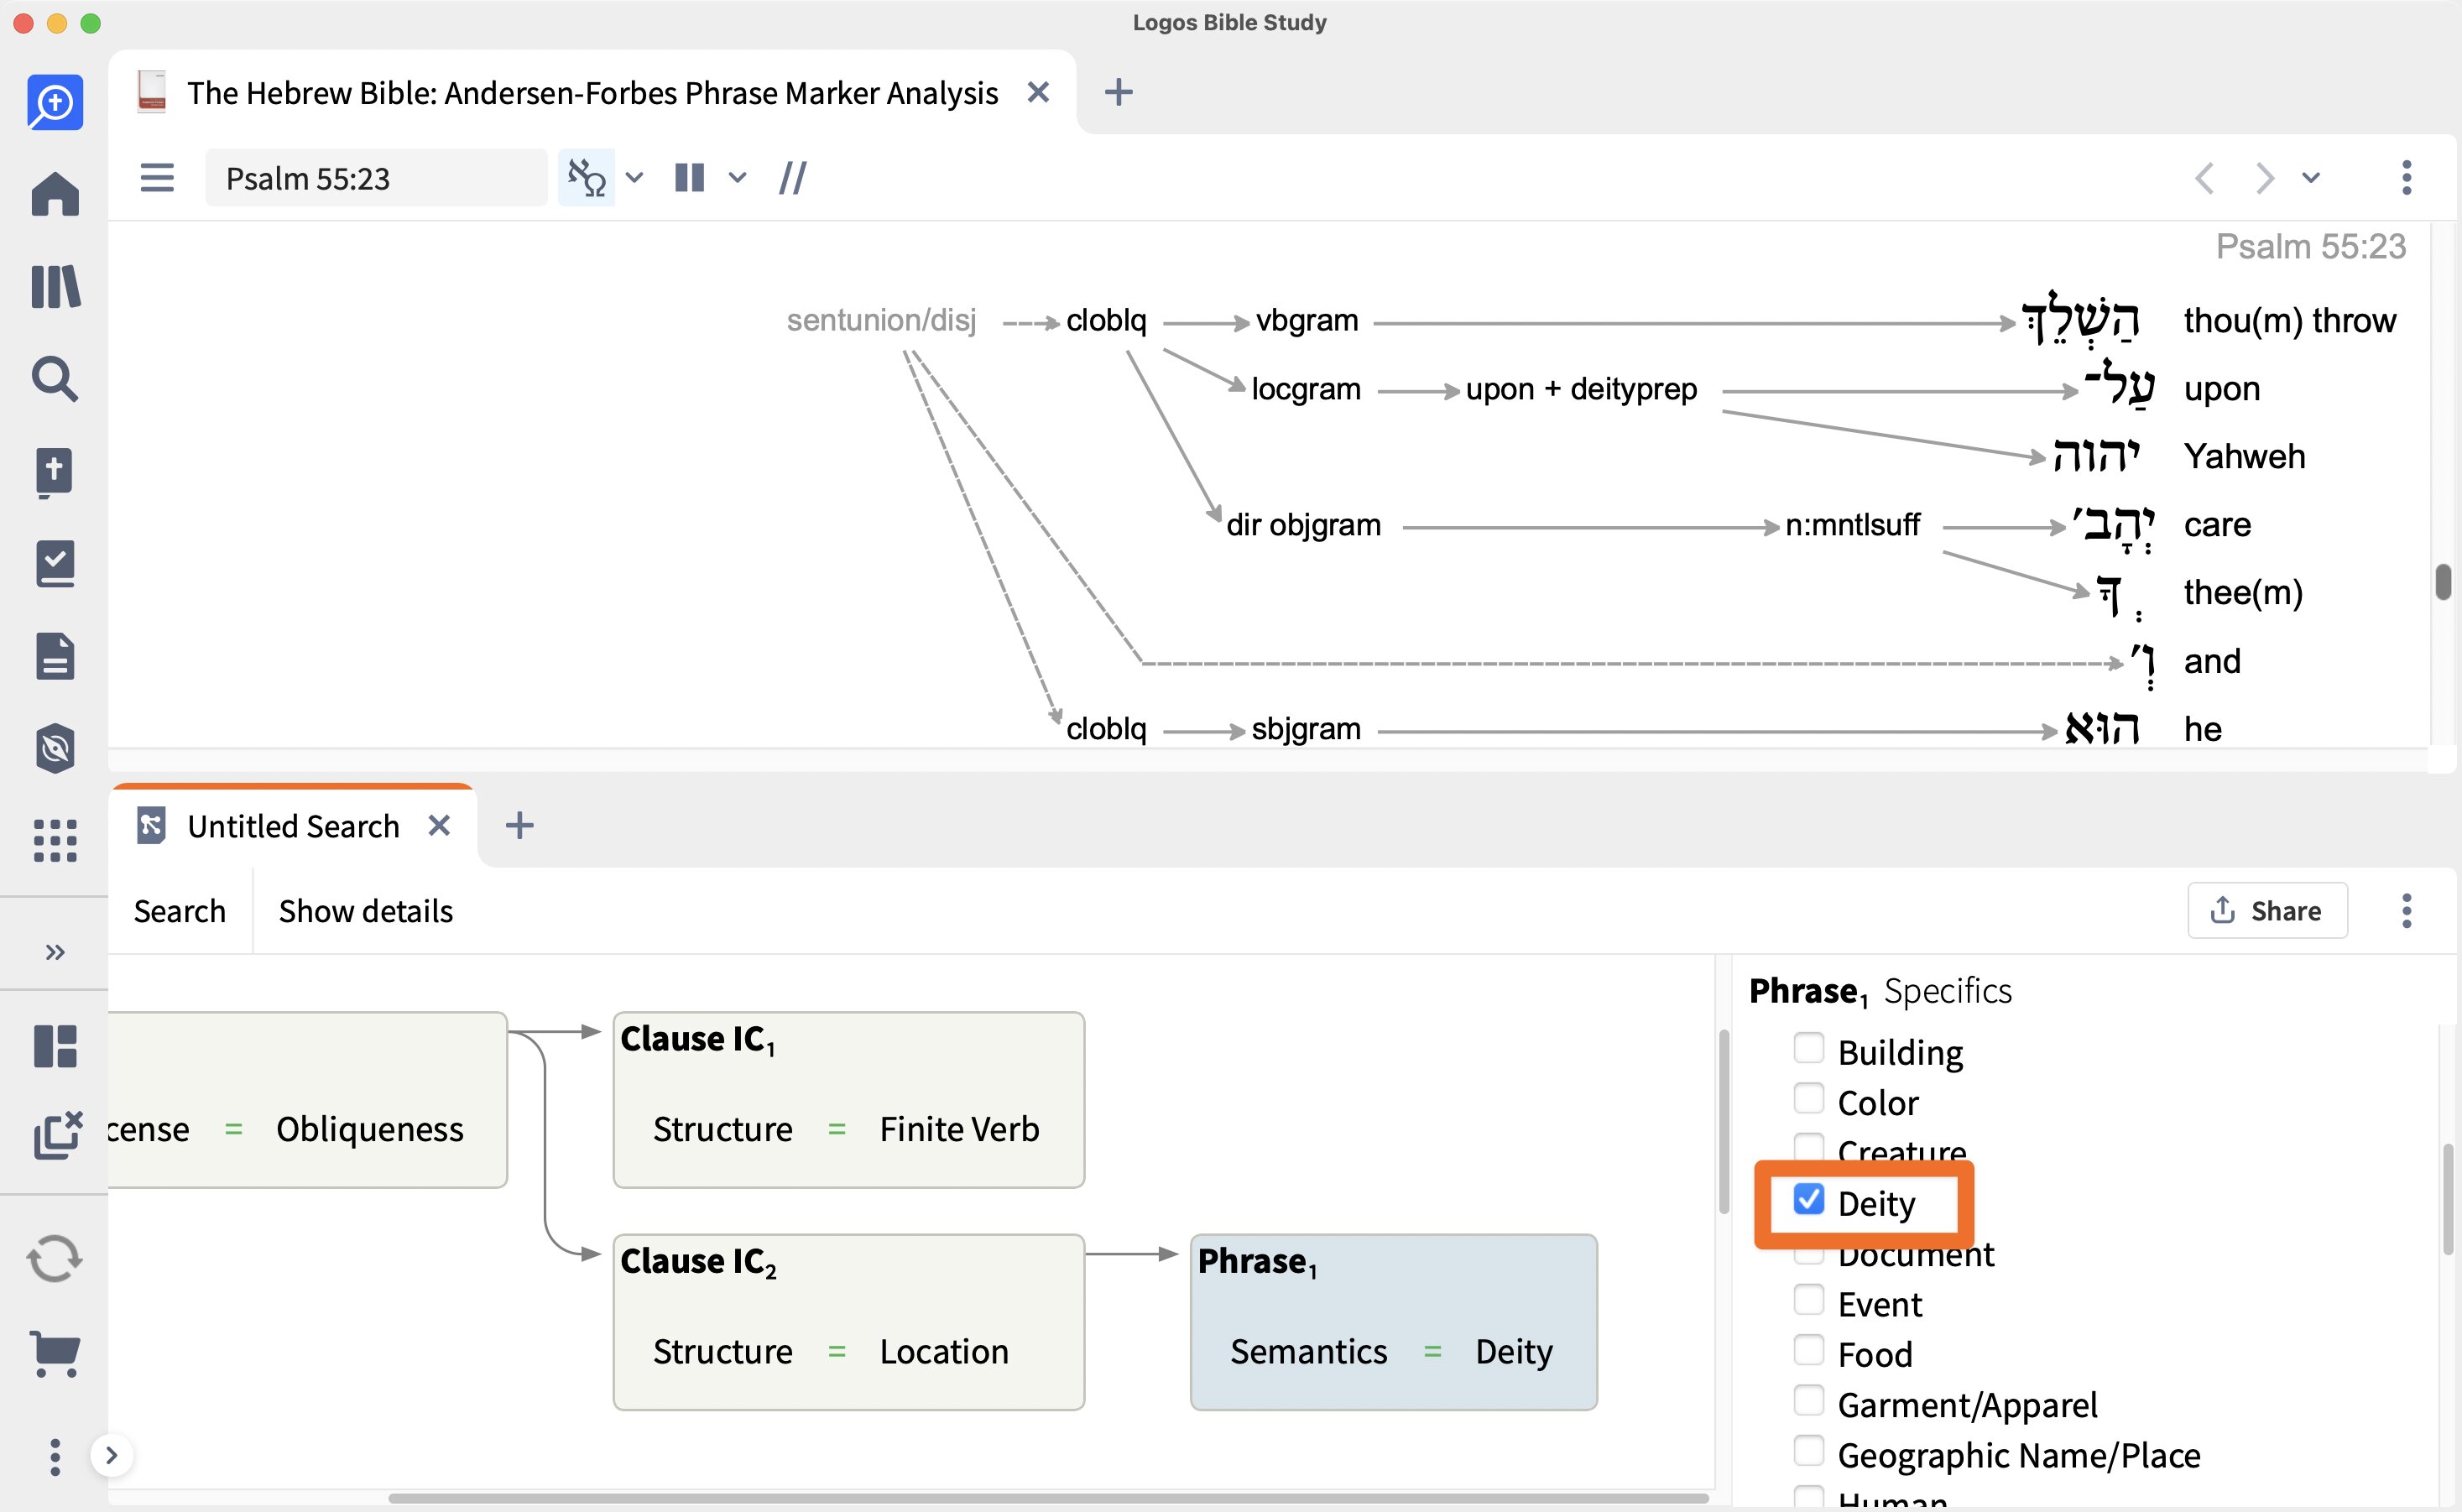This screenshot has width=2462, height=1512.
Task: Open the apps grid in sidebar
Action: click(55, 841)
